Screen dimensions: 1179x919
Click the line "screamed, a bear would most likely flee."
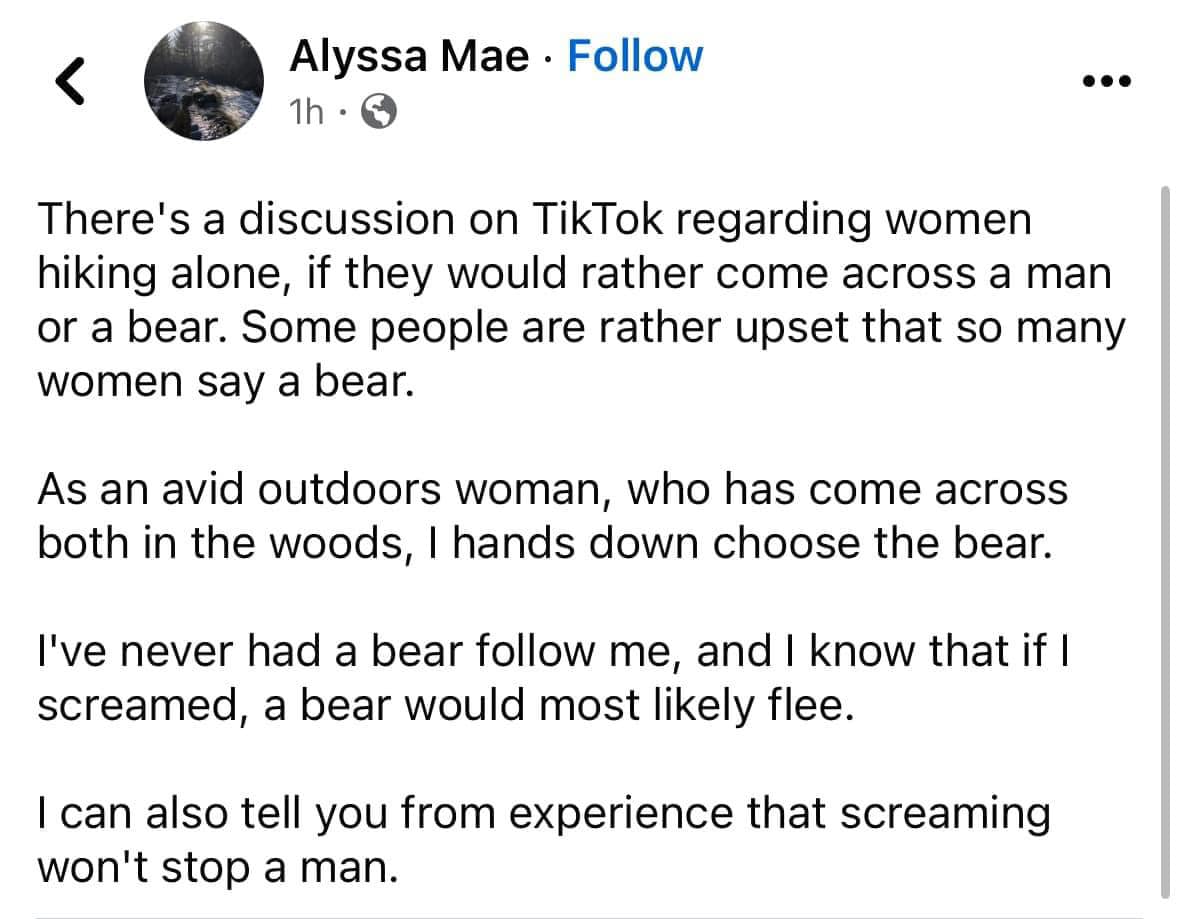[x=446, y=705]
